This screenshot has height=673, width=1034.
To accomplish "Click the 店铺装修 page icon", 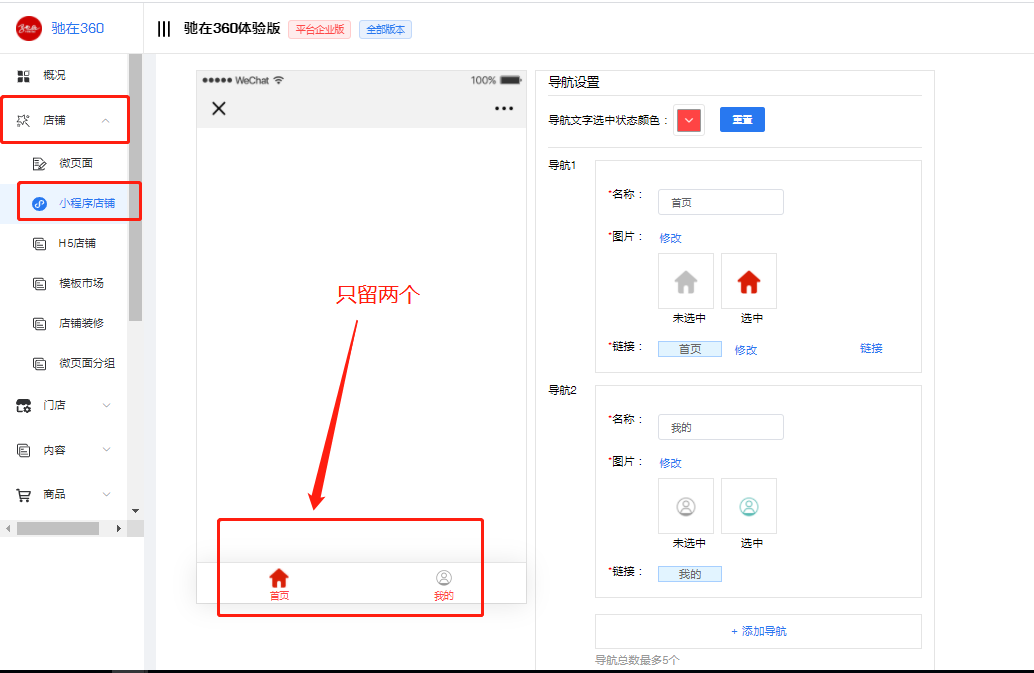I will [x=40, y=324].
